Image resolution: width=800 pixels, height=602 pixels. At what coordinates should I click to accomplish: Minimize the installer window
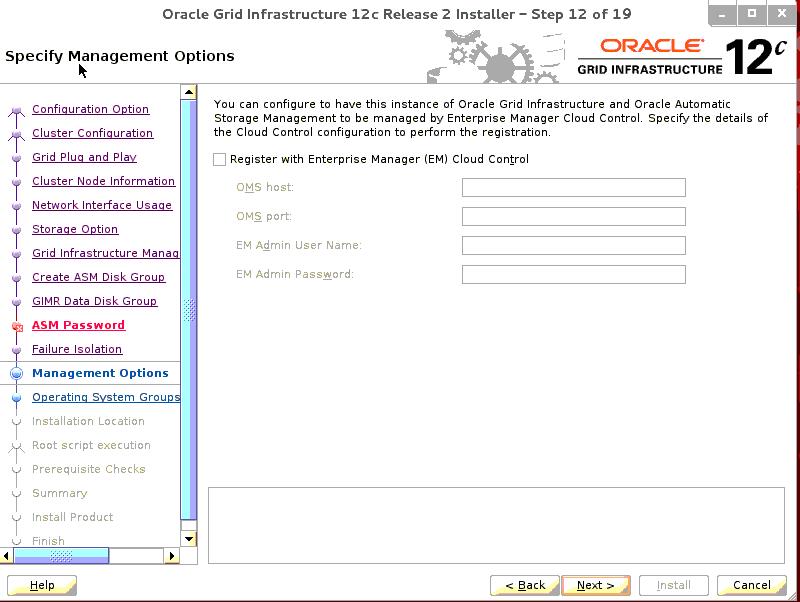722,14
